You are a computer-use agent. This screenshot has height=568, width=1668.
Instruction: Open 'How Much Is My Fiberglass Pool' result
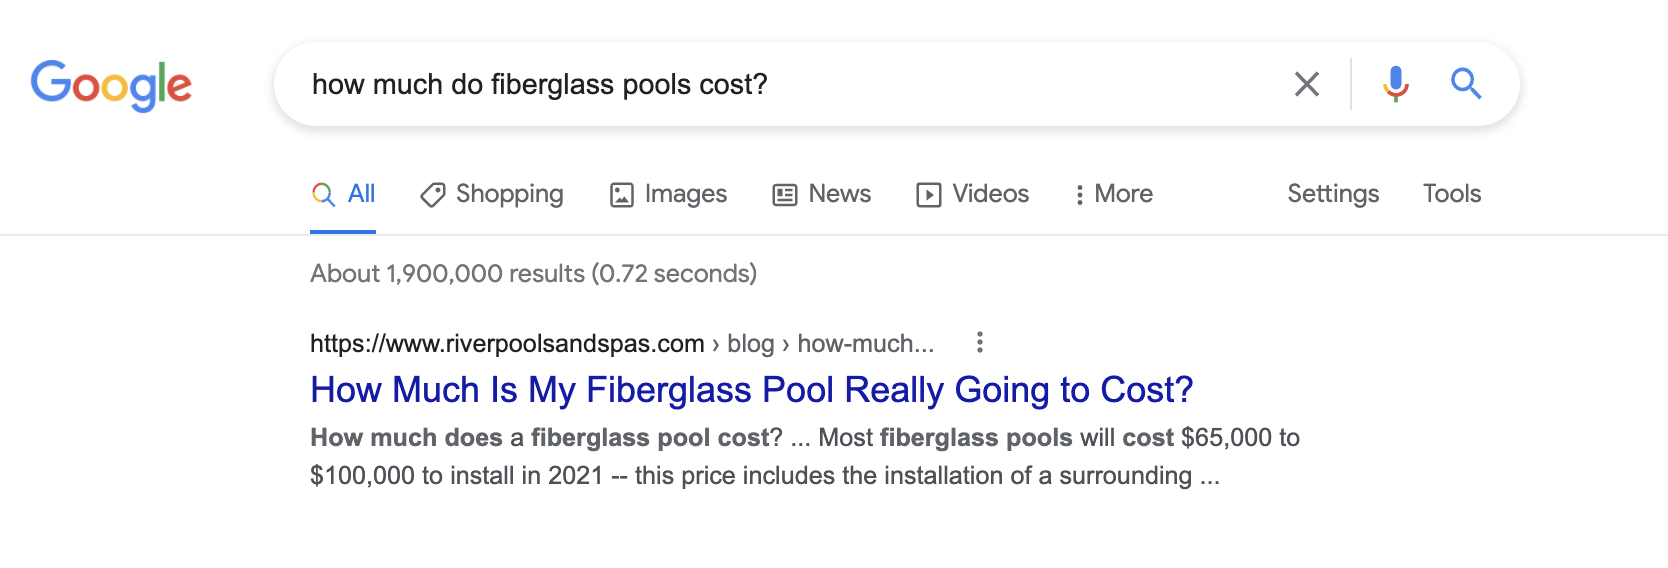tap(751, 390)
